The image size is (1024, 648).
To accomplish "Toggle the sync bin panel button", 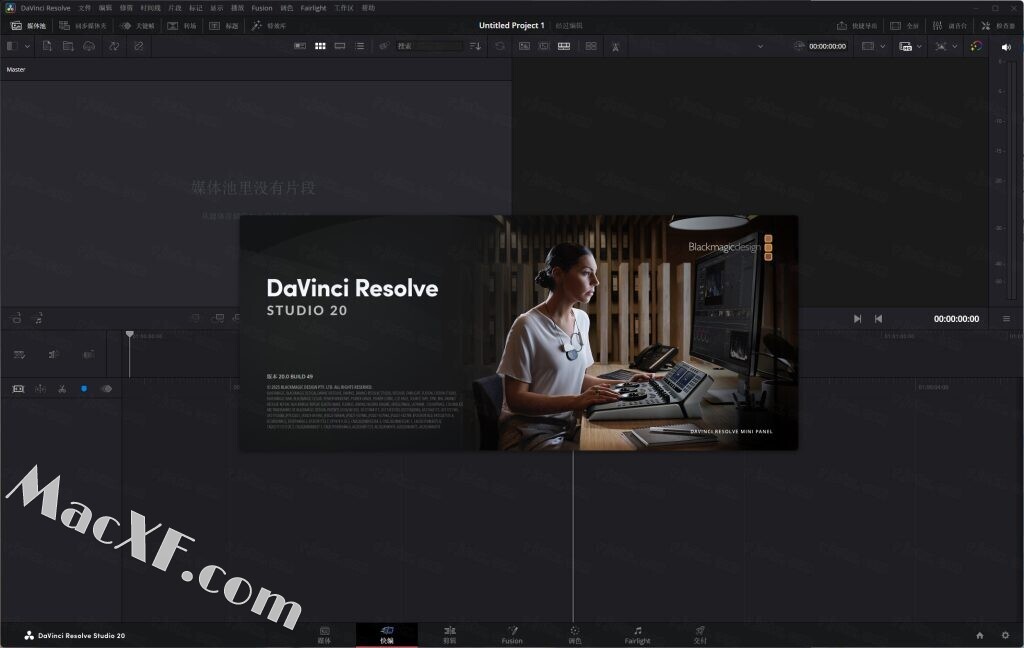I will [x=83, y=25].
